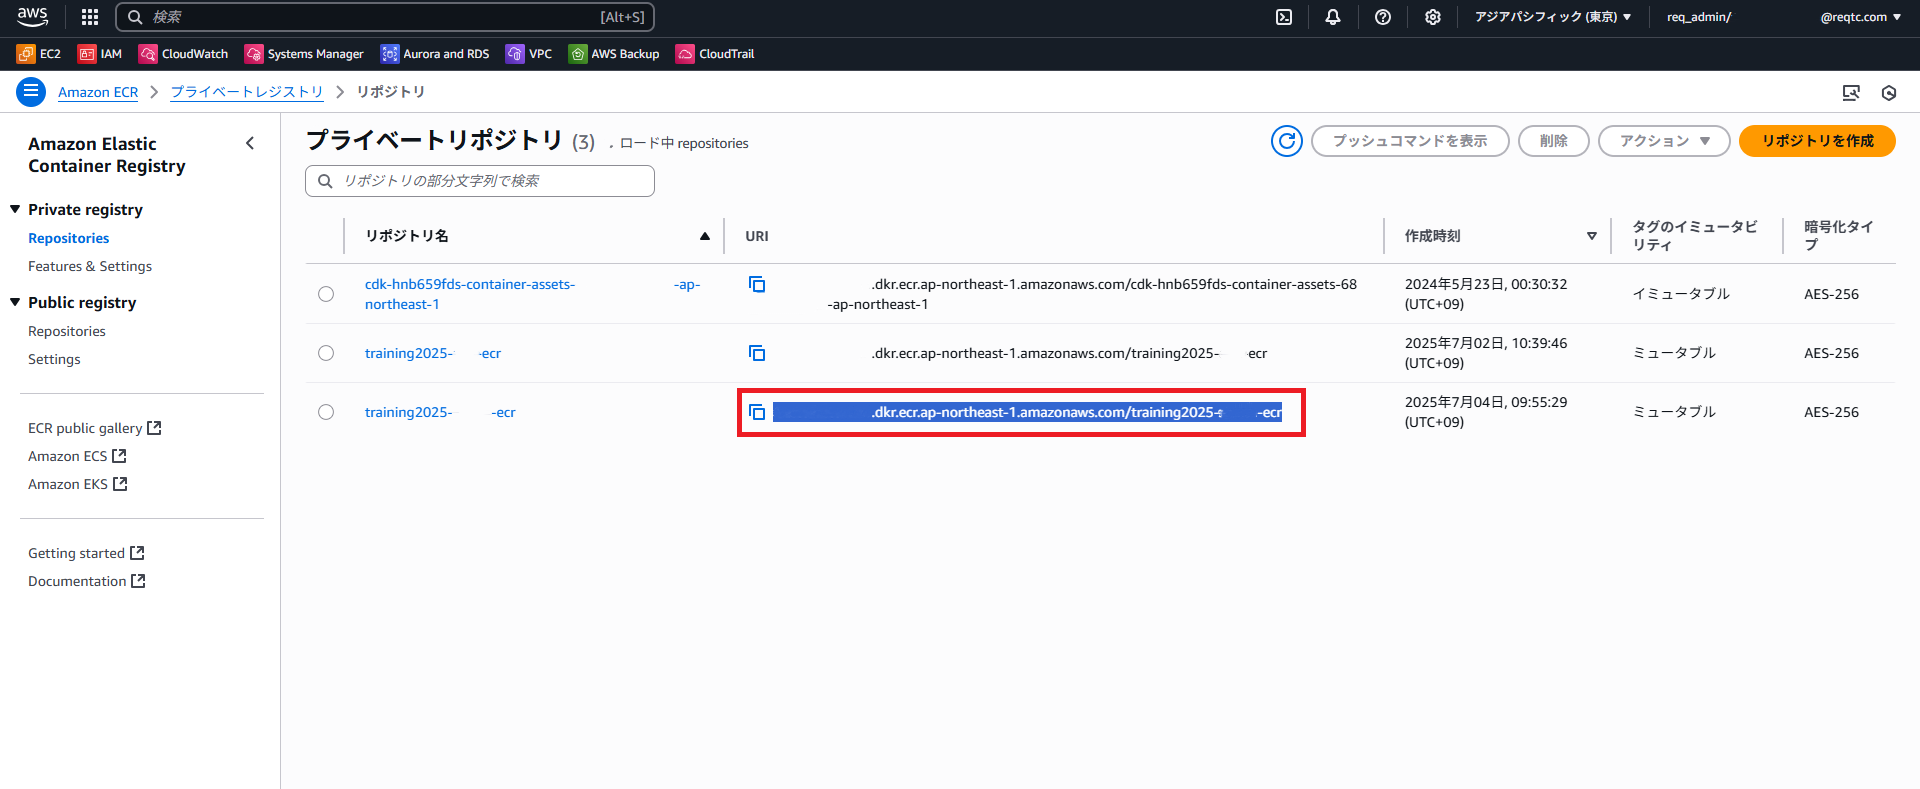Open the help question mark menu

[x=1383, y=17]
